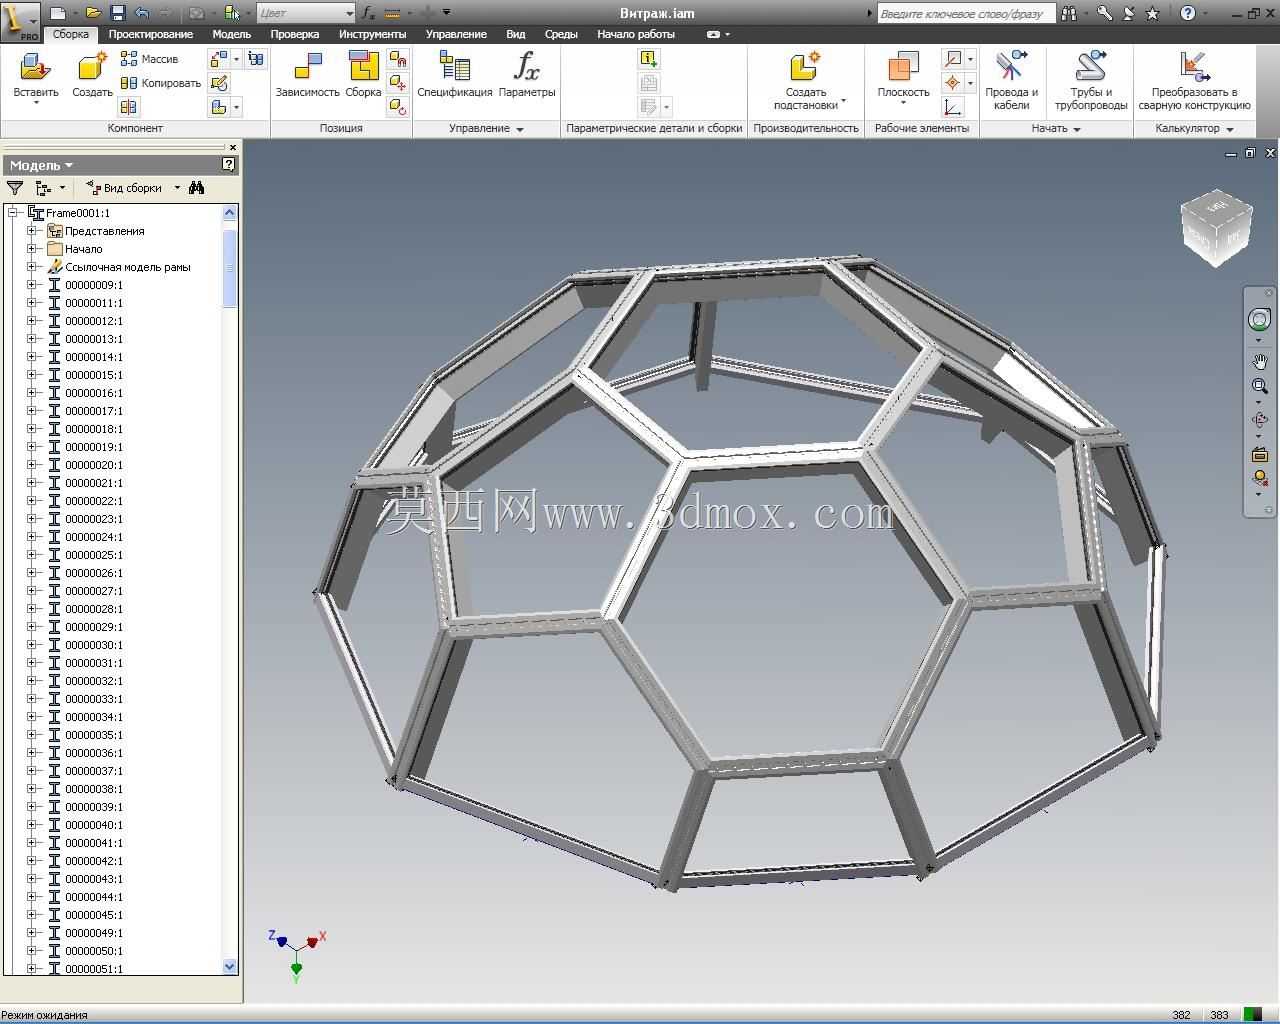1280x1024 pixels.
Task: Switch to the Модель ribbon tab
Action: [231, 34]
